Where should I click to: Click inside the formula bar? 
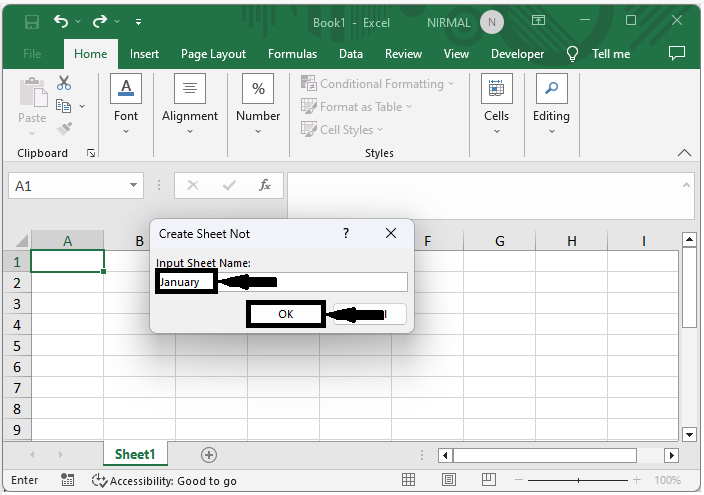tap(484, 195)
